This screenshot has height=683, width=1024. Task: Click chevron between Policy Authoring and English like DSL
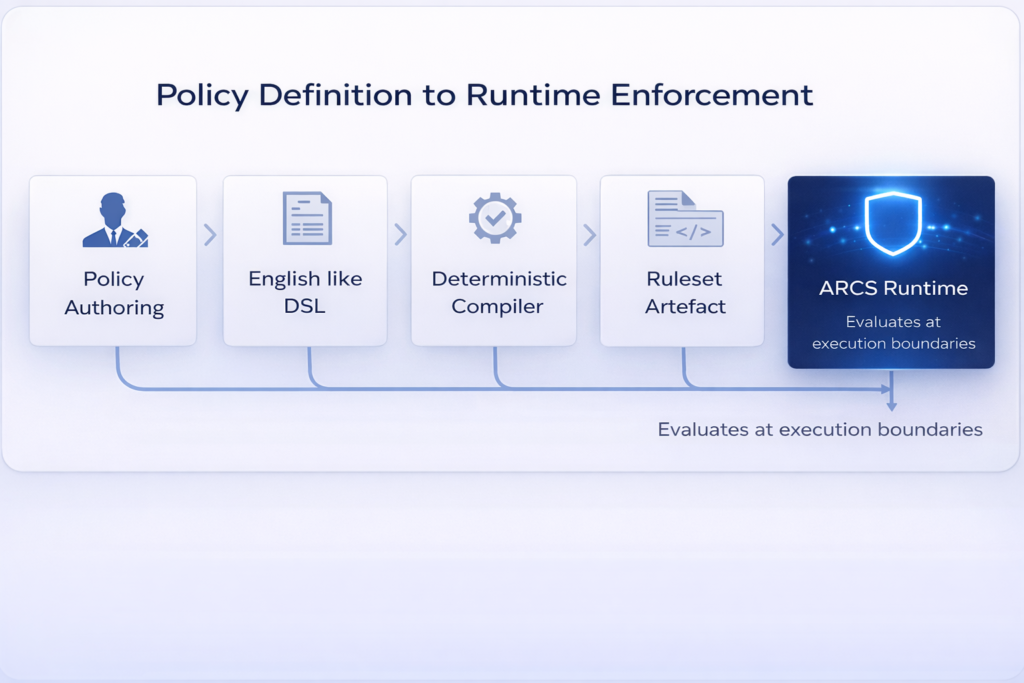click(210, 235)
